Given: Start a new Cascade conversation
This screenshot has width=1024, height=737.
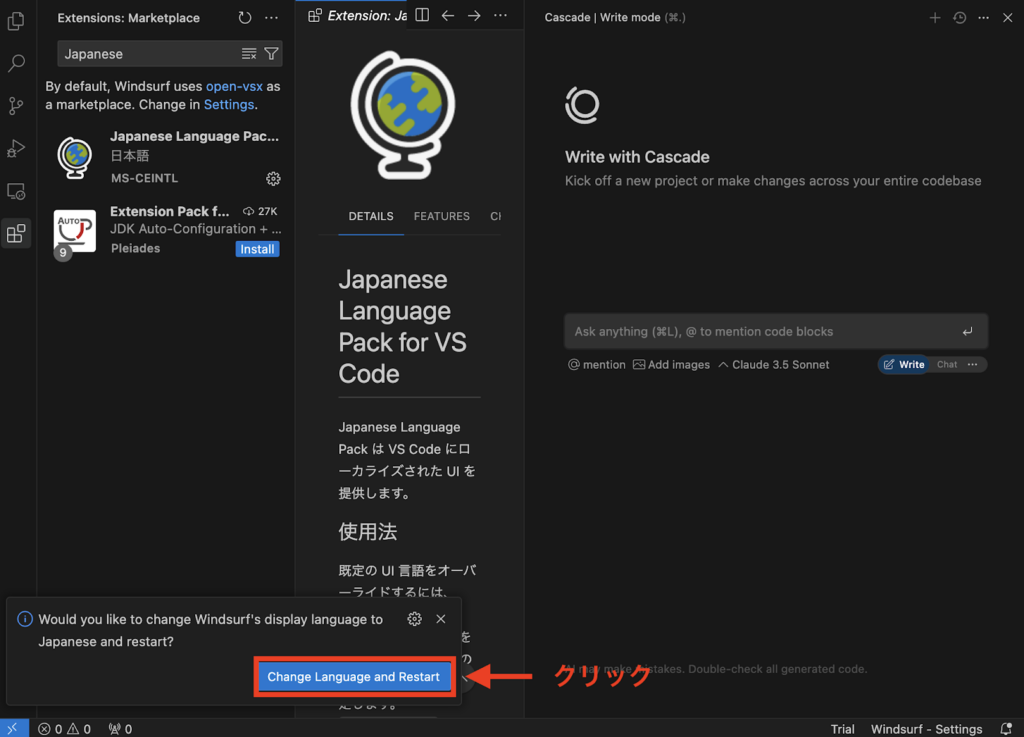Looking at the screenshot, I should [935, 18].
